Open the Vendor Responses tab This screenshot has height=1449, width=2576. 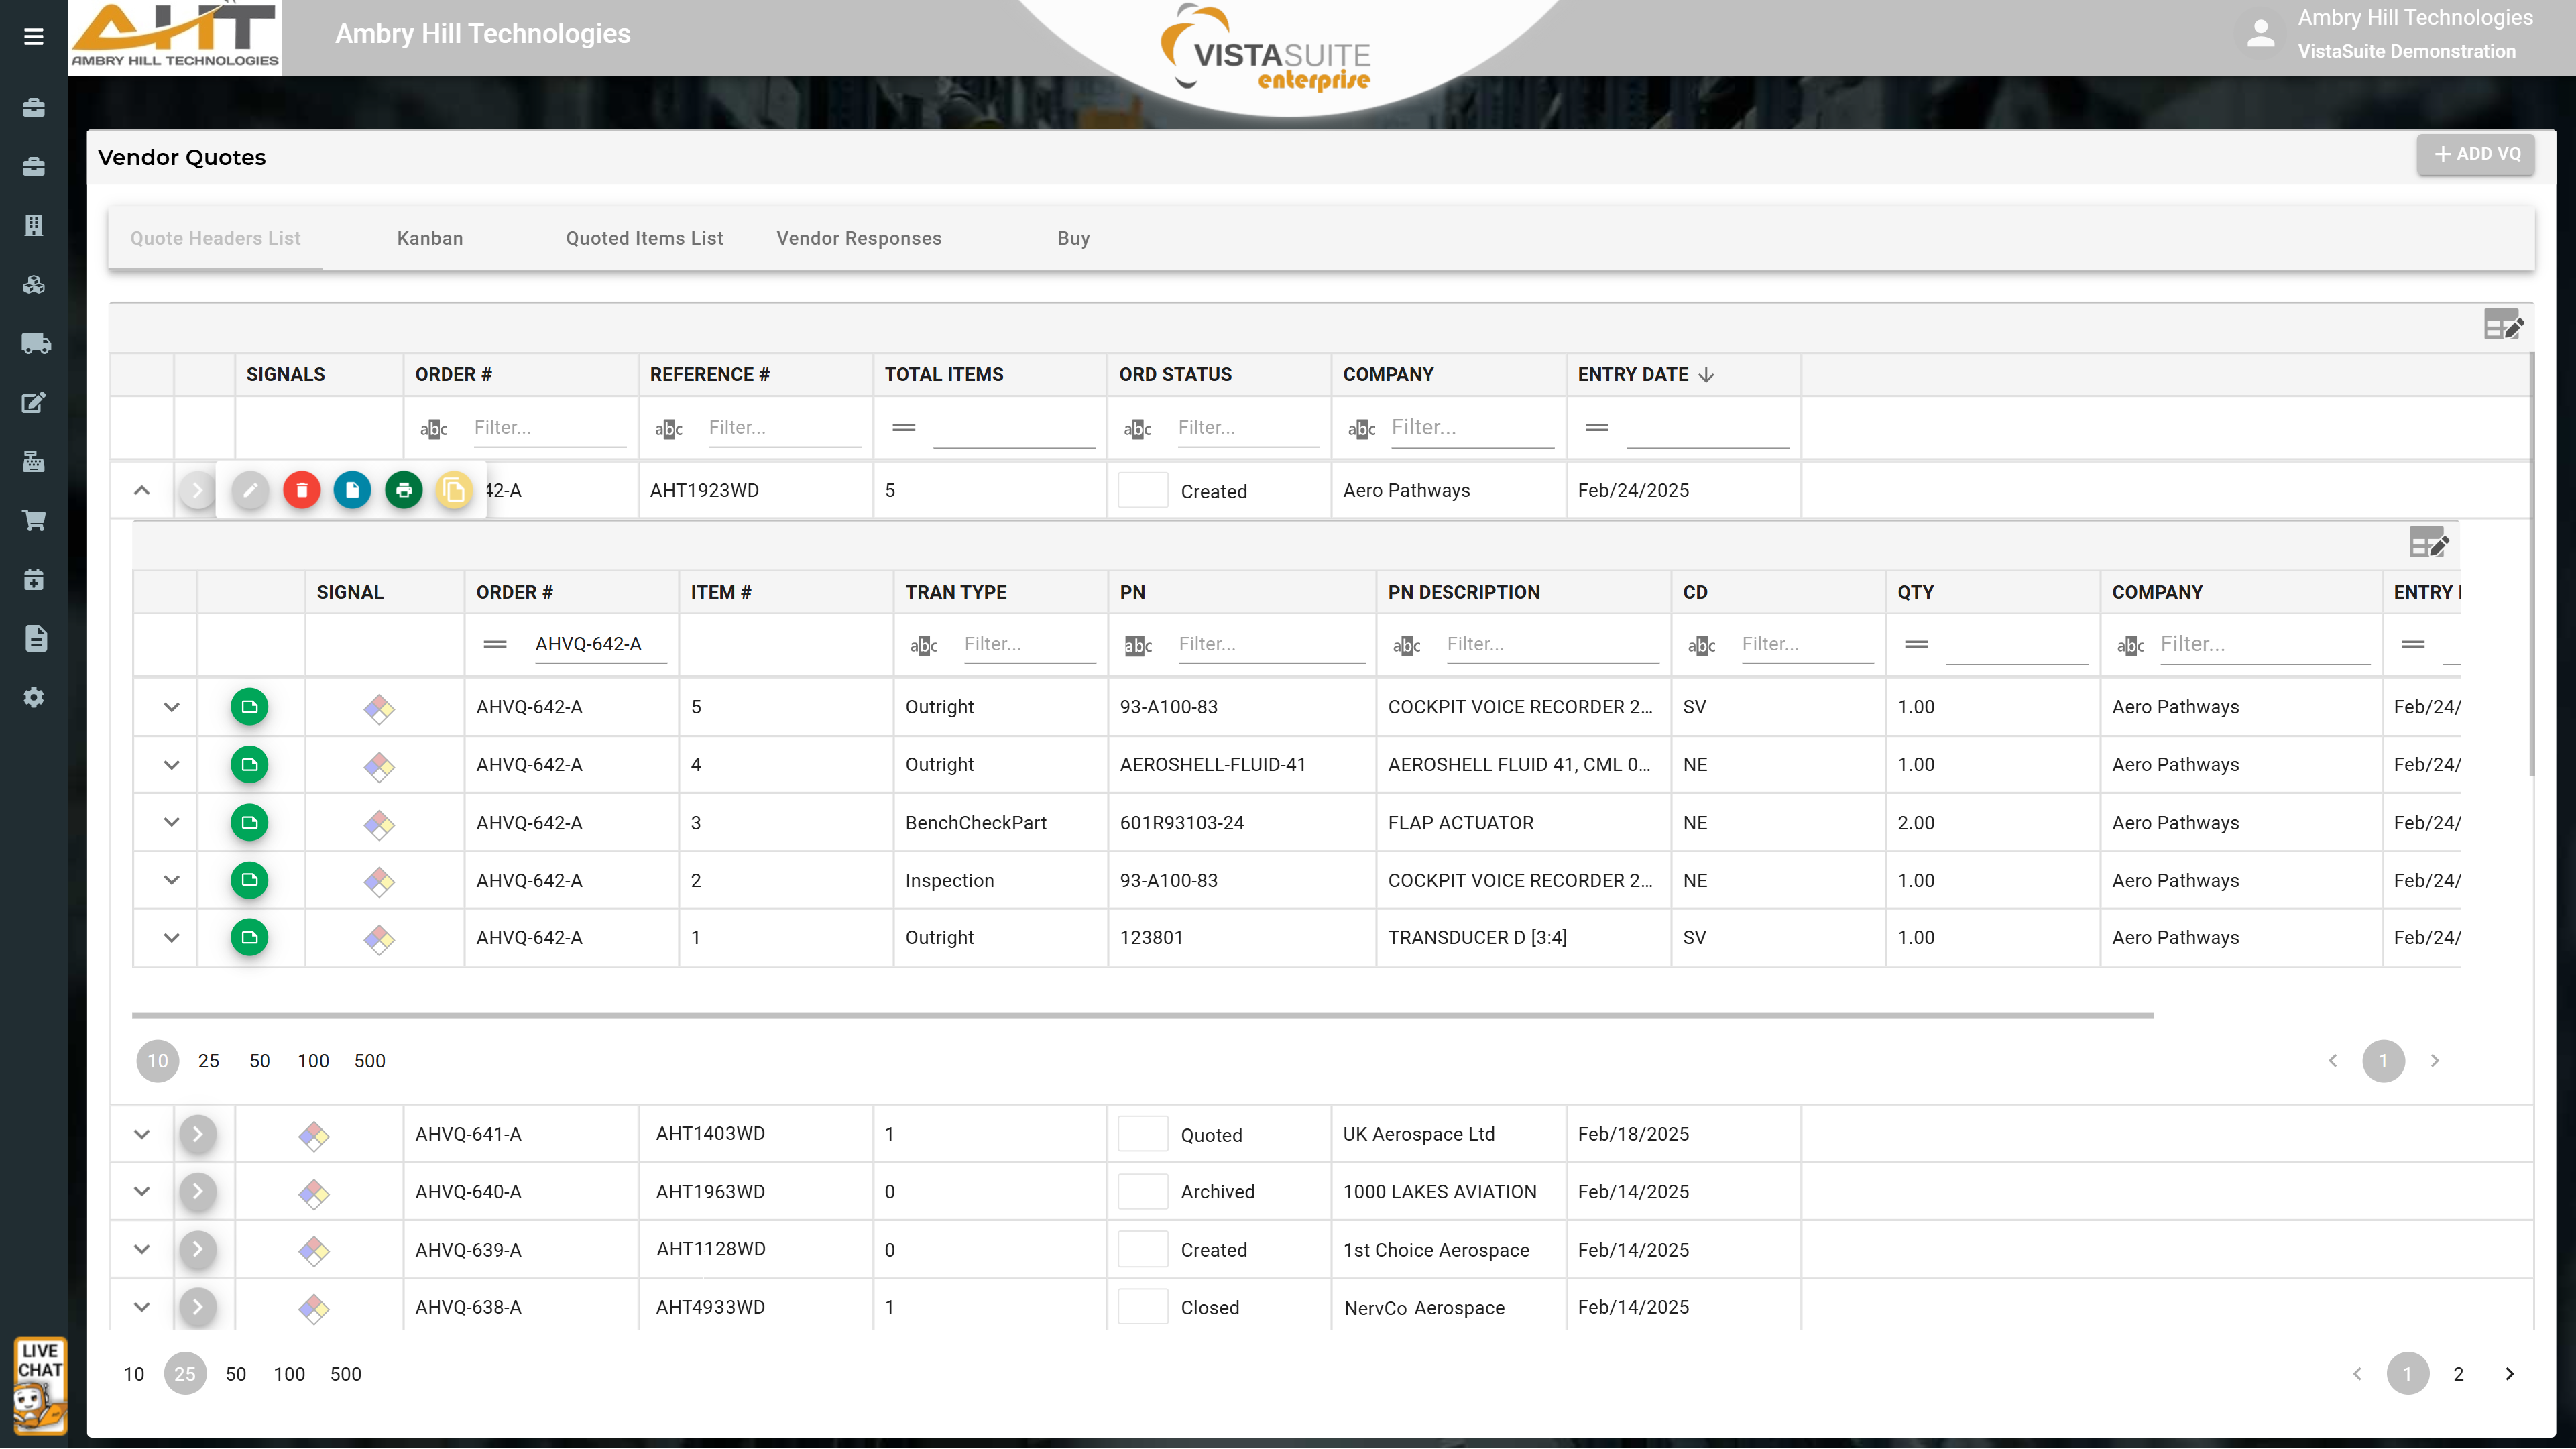(x=858, y=238)
